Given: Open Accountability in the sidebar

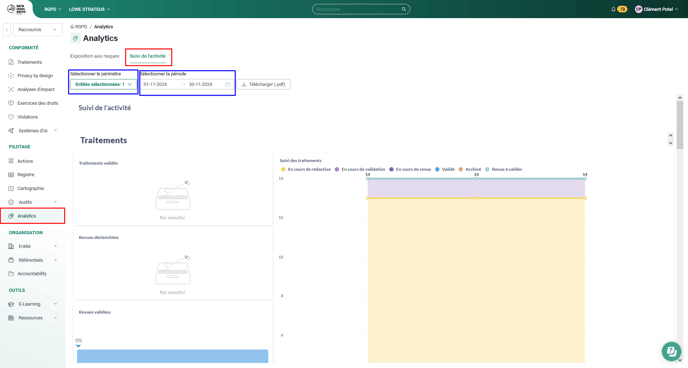Looking at the screenshot, I should [x=32, y=274].
